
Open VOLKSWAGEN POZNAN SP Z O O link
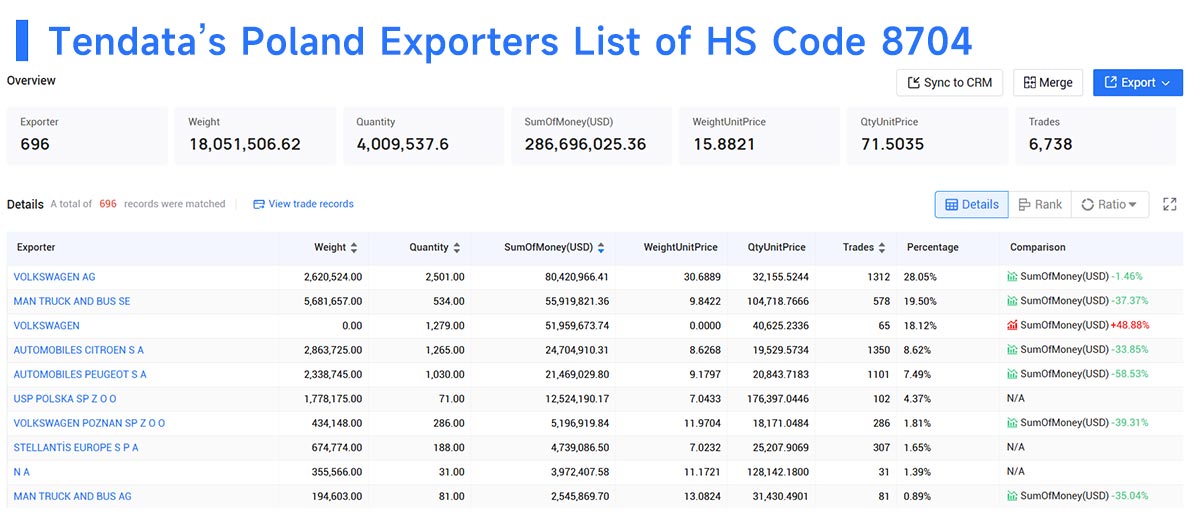90,423
